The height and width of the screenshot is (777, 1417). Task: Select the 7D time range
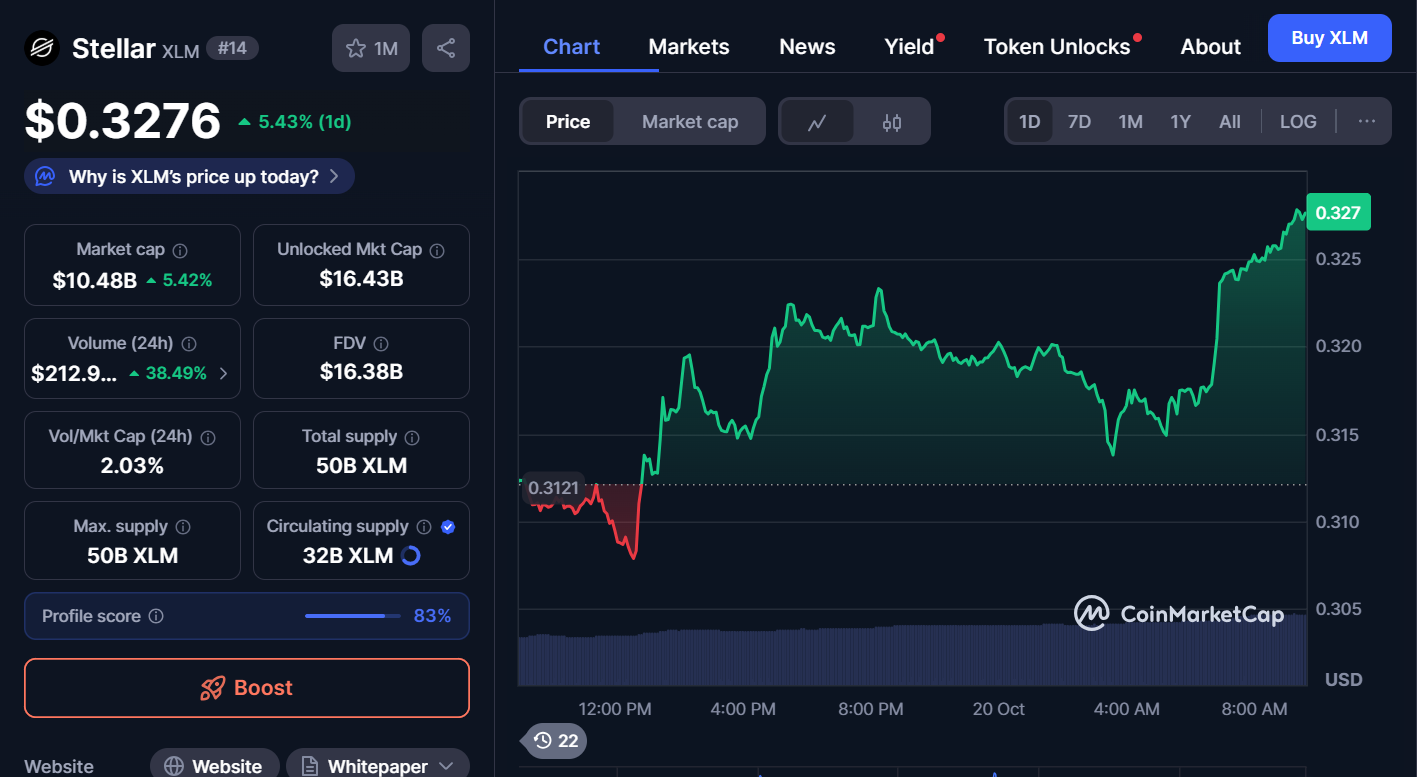(x=1079, y=121)
